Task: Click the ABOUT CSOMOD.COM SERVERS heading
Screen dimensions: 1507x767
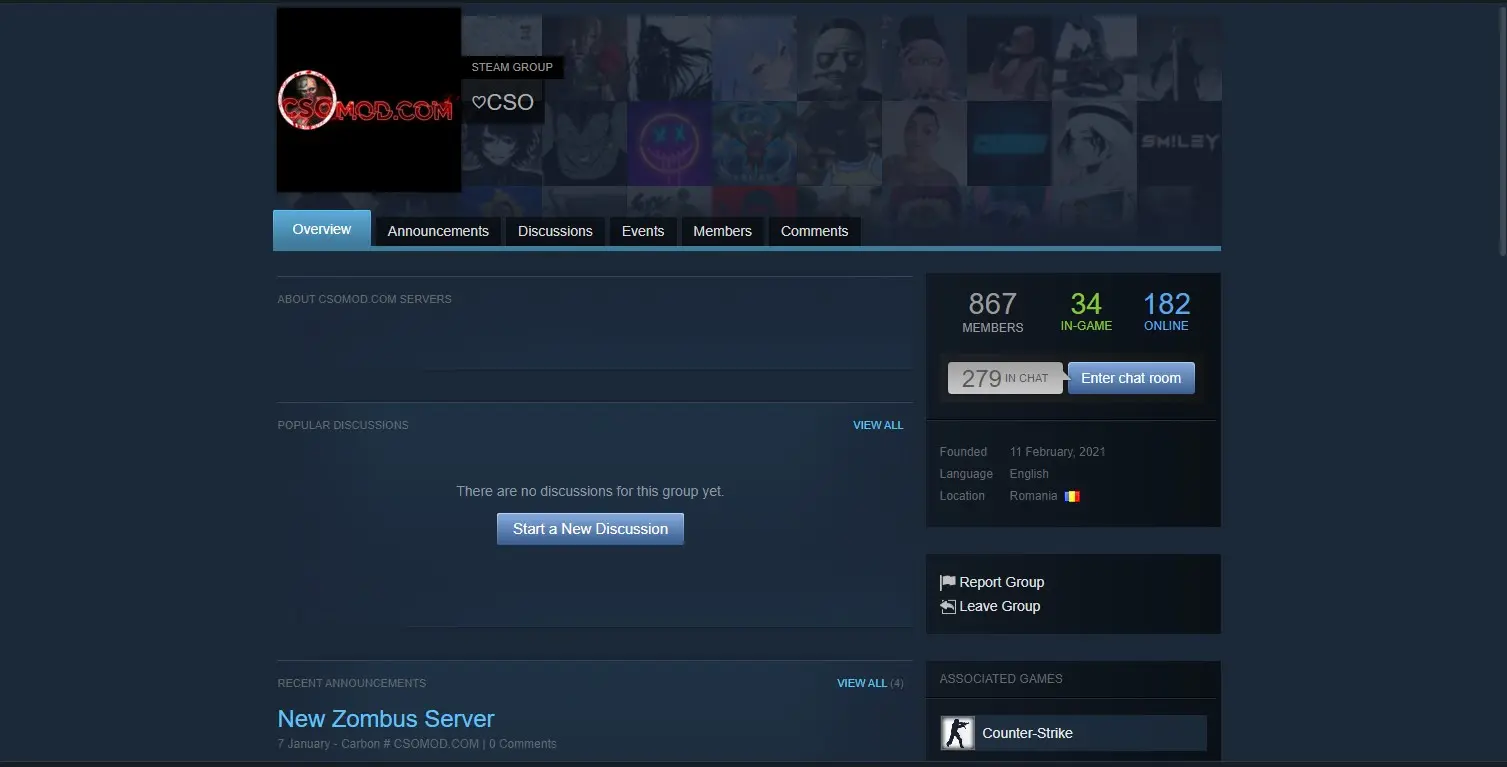Action: [364, 299]
